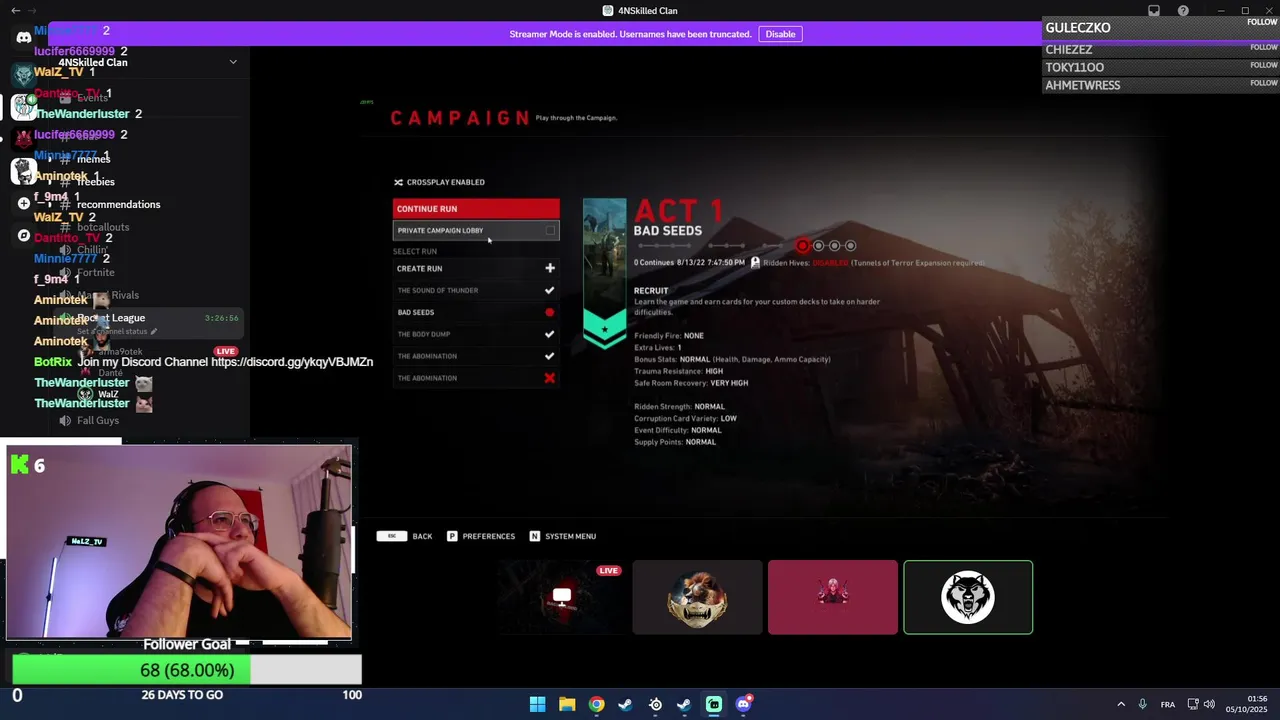1280x720 pixels.
Task: Open network icon in system tray
Action: pyautogui.click(x=1193, y=704)
